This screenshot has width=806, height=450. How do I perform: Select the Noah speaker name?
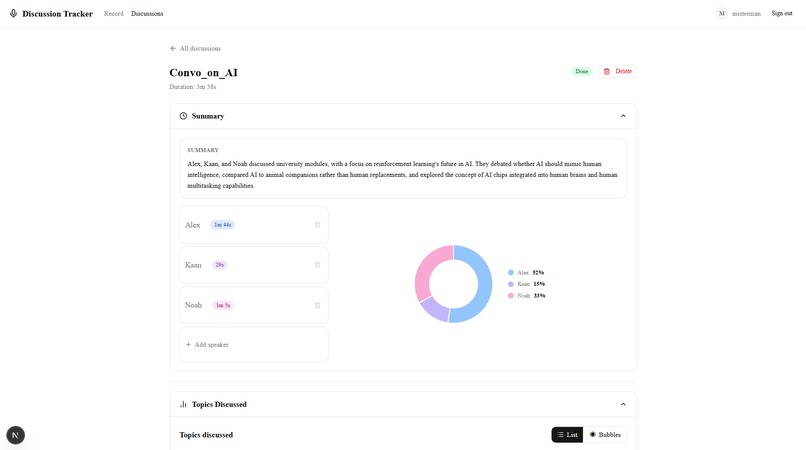coord(193,305)
